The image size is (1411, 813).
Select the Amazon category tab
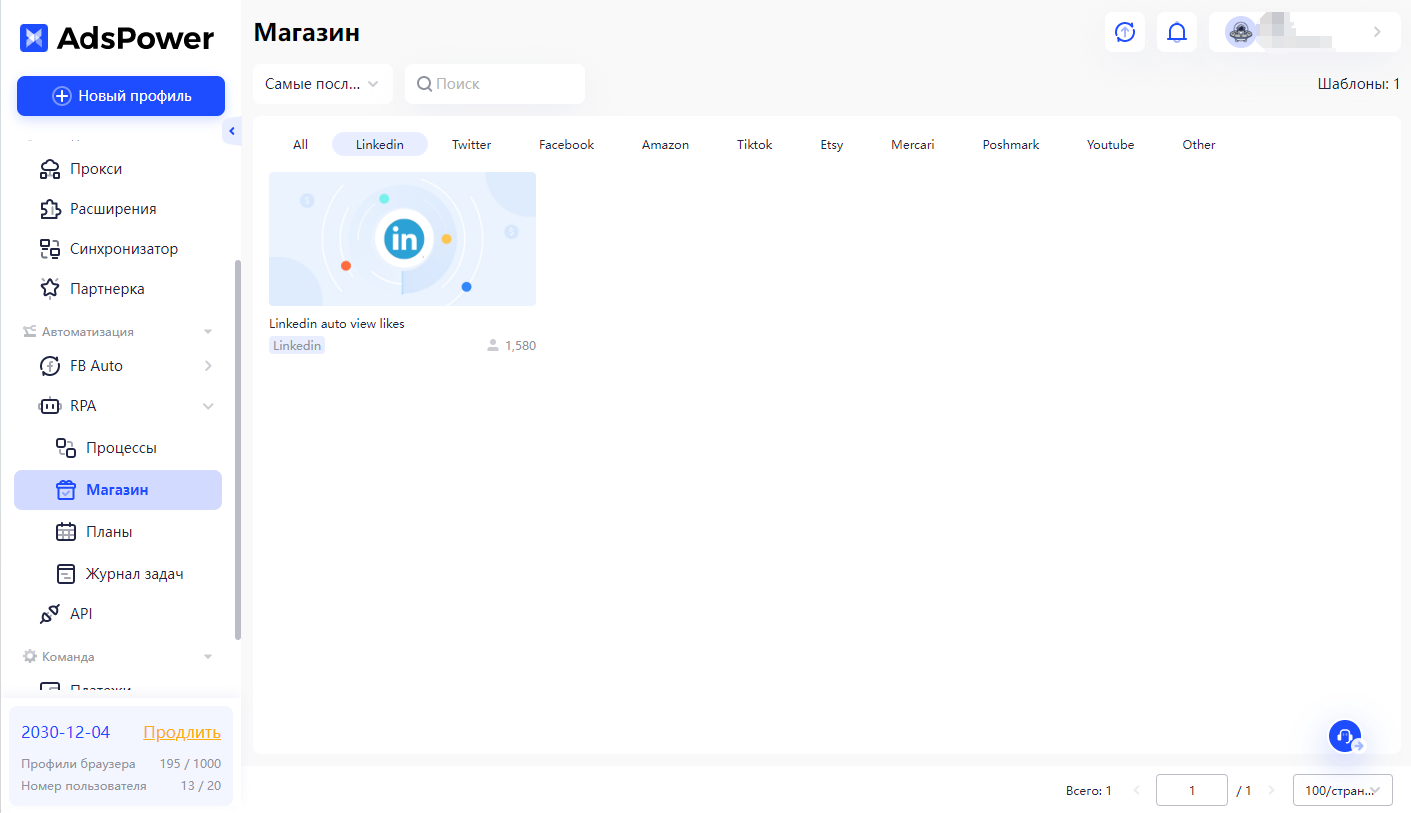pos(665,145)
